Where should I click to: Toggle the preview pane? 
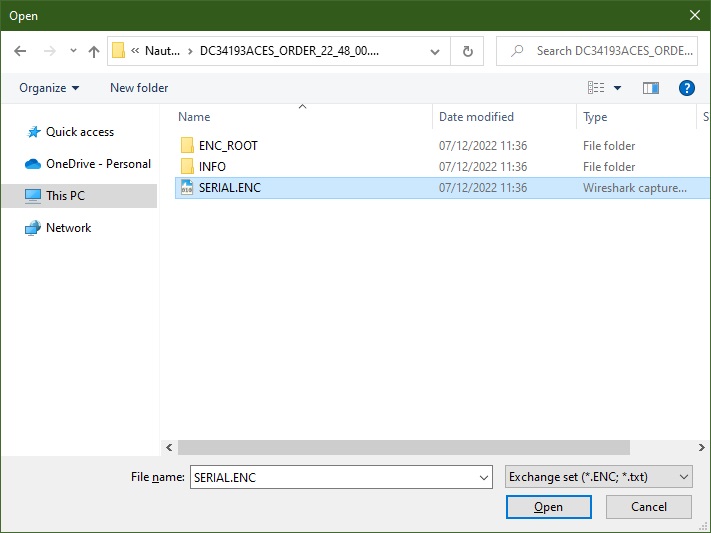point(651,88)
